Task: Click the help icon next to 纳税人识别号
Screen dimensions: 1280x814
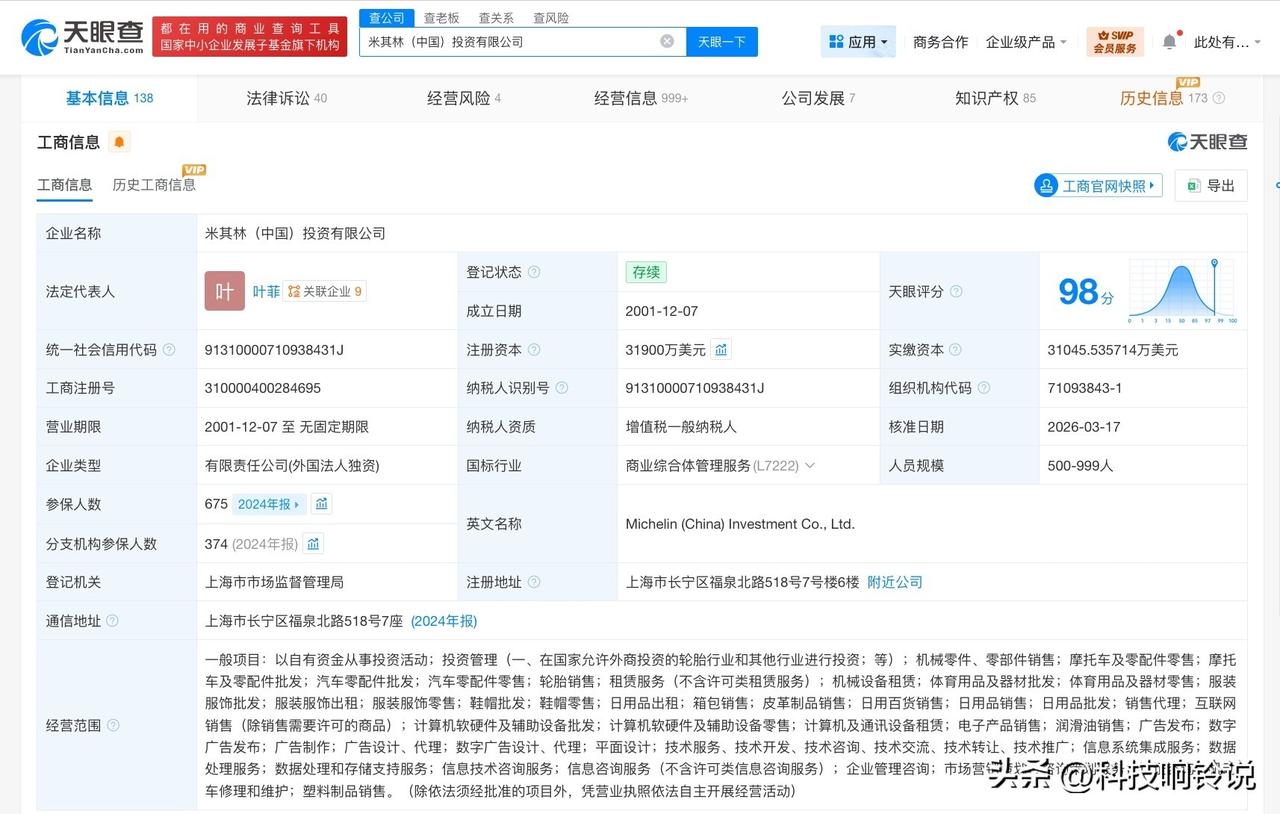Action: (x=562, y=388)
